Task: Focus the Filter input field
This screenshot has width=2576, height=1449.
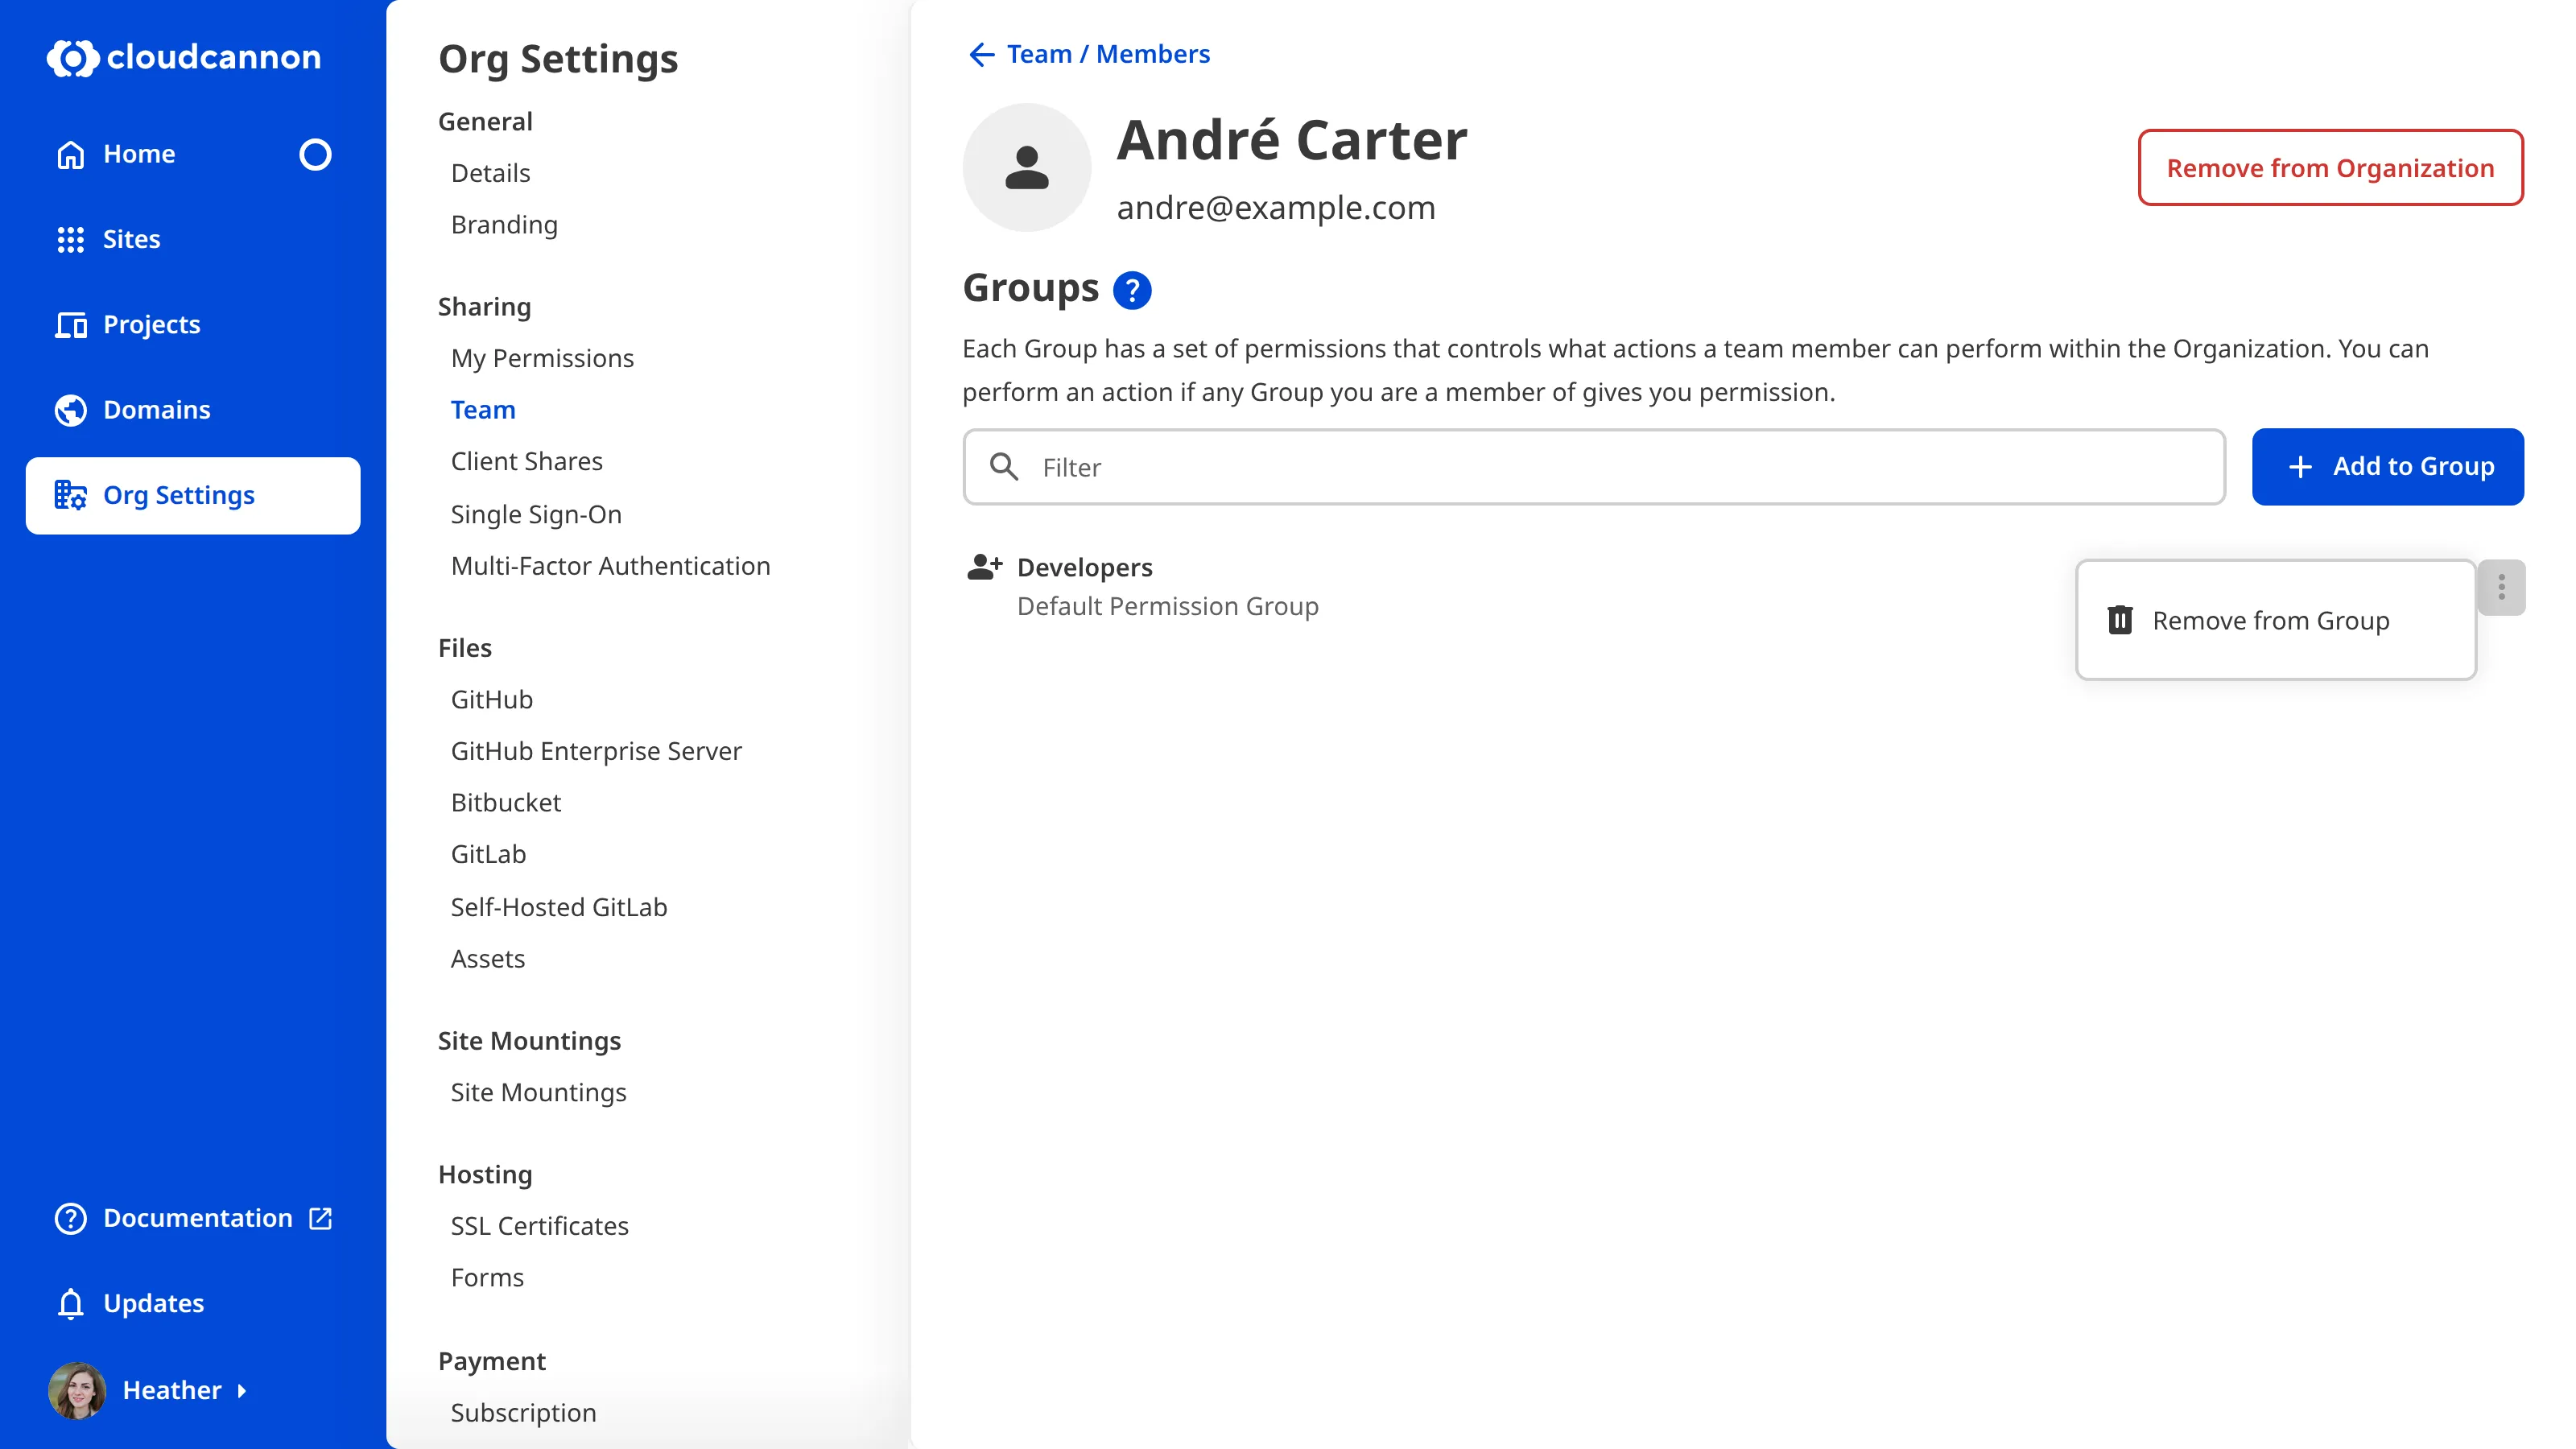Action: click(x=1594, y=467)
